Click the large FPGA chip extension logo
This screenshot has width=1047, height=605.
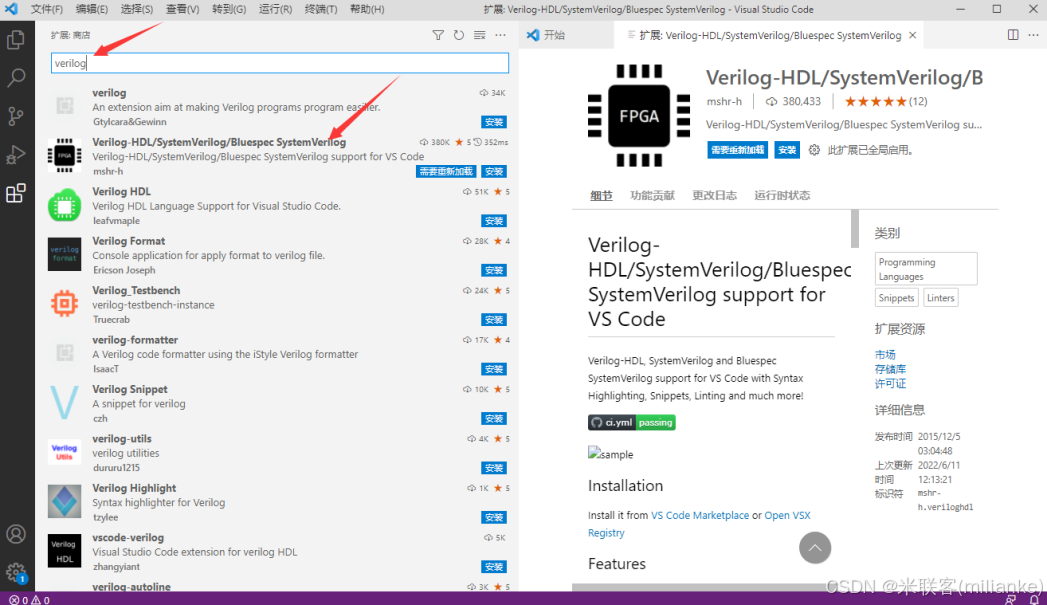pyautogui.click(x=639, y=116)
